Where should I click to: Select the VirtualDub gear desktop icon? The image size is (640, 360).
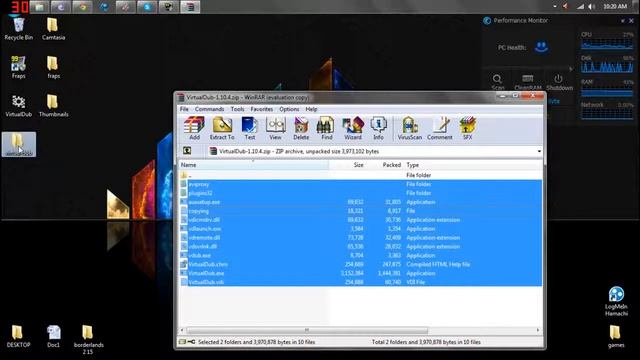(x=18, y=105)
